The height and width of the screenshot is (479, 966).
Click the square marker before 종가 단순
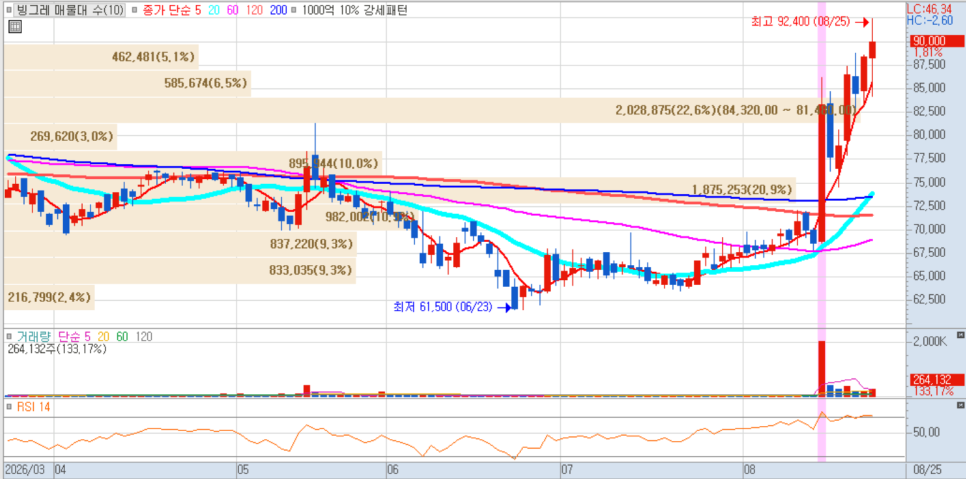click(136, 10)
